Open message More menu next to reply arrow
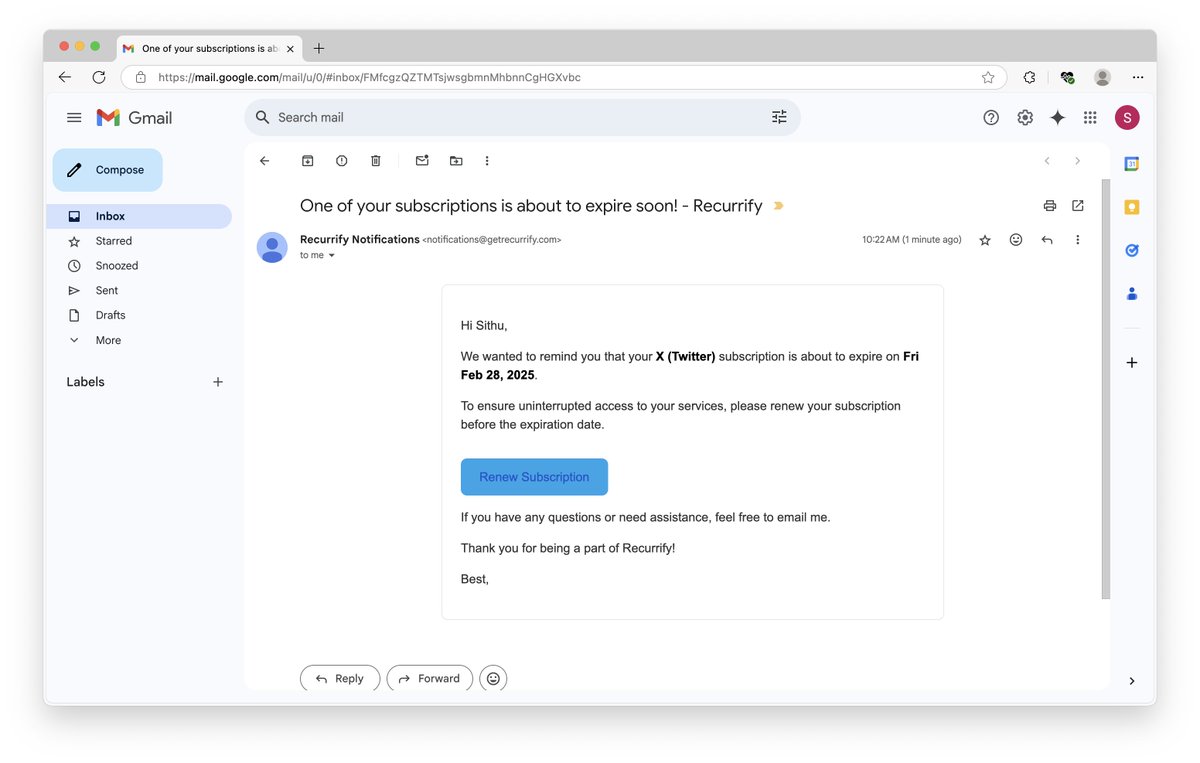This screenshot has height=763, width=1200. tap(1077, 240)
